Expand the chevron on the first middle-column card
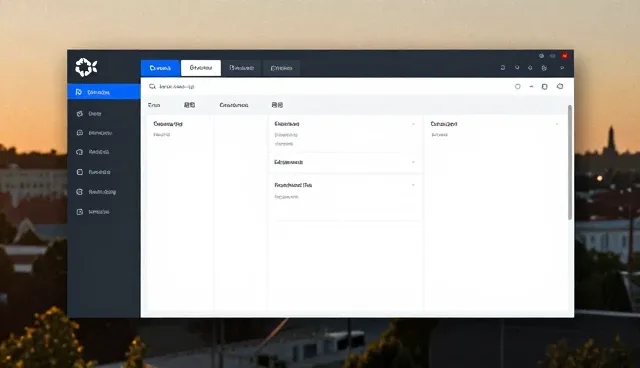The height and width of the screenshot is (368, 640). point(413,124)
